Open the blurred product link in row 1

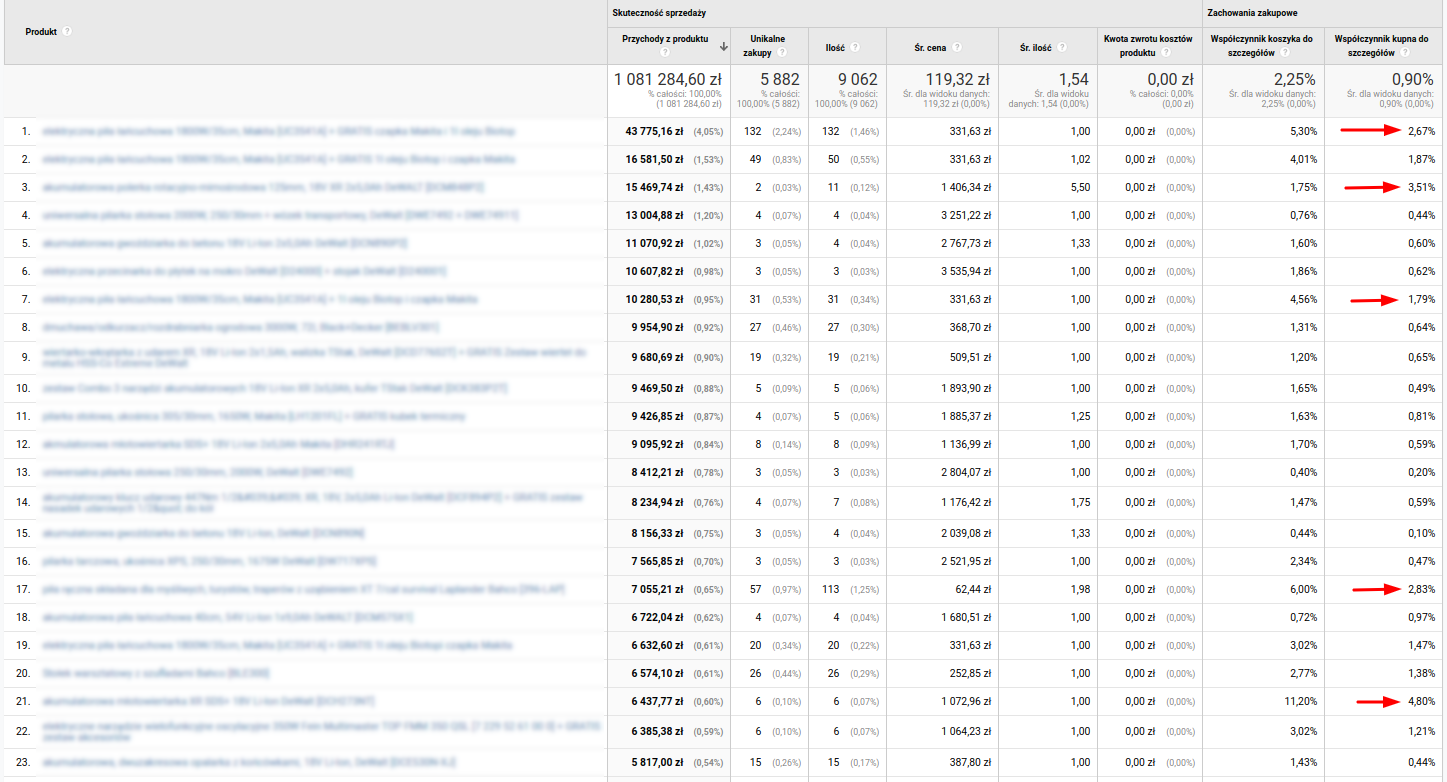pyautogui.click(x=279, y=131)
